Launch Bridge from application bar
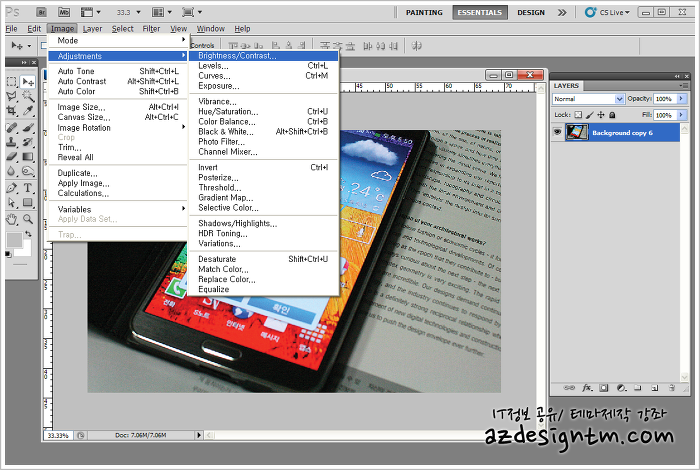 41,12
